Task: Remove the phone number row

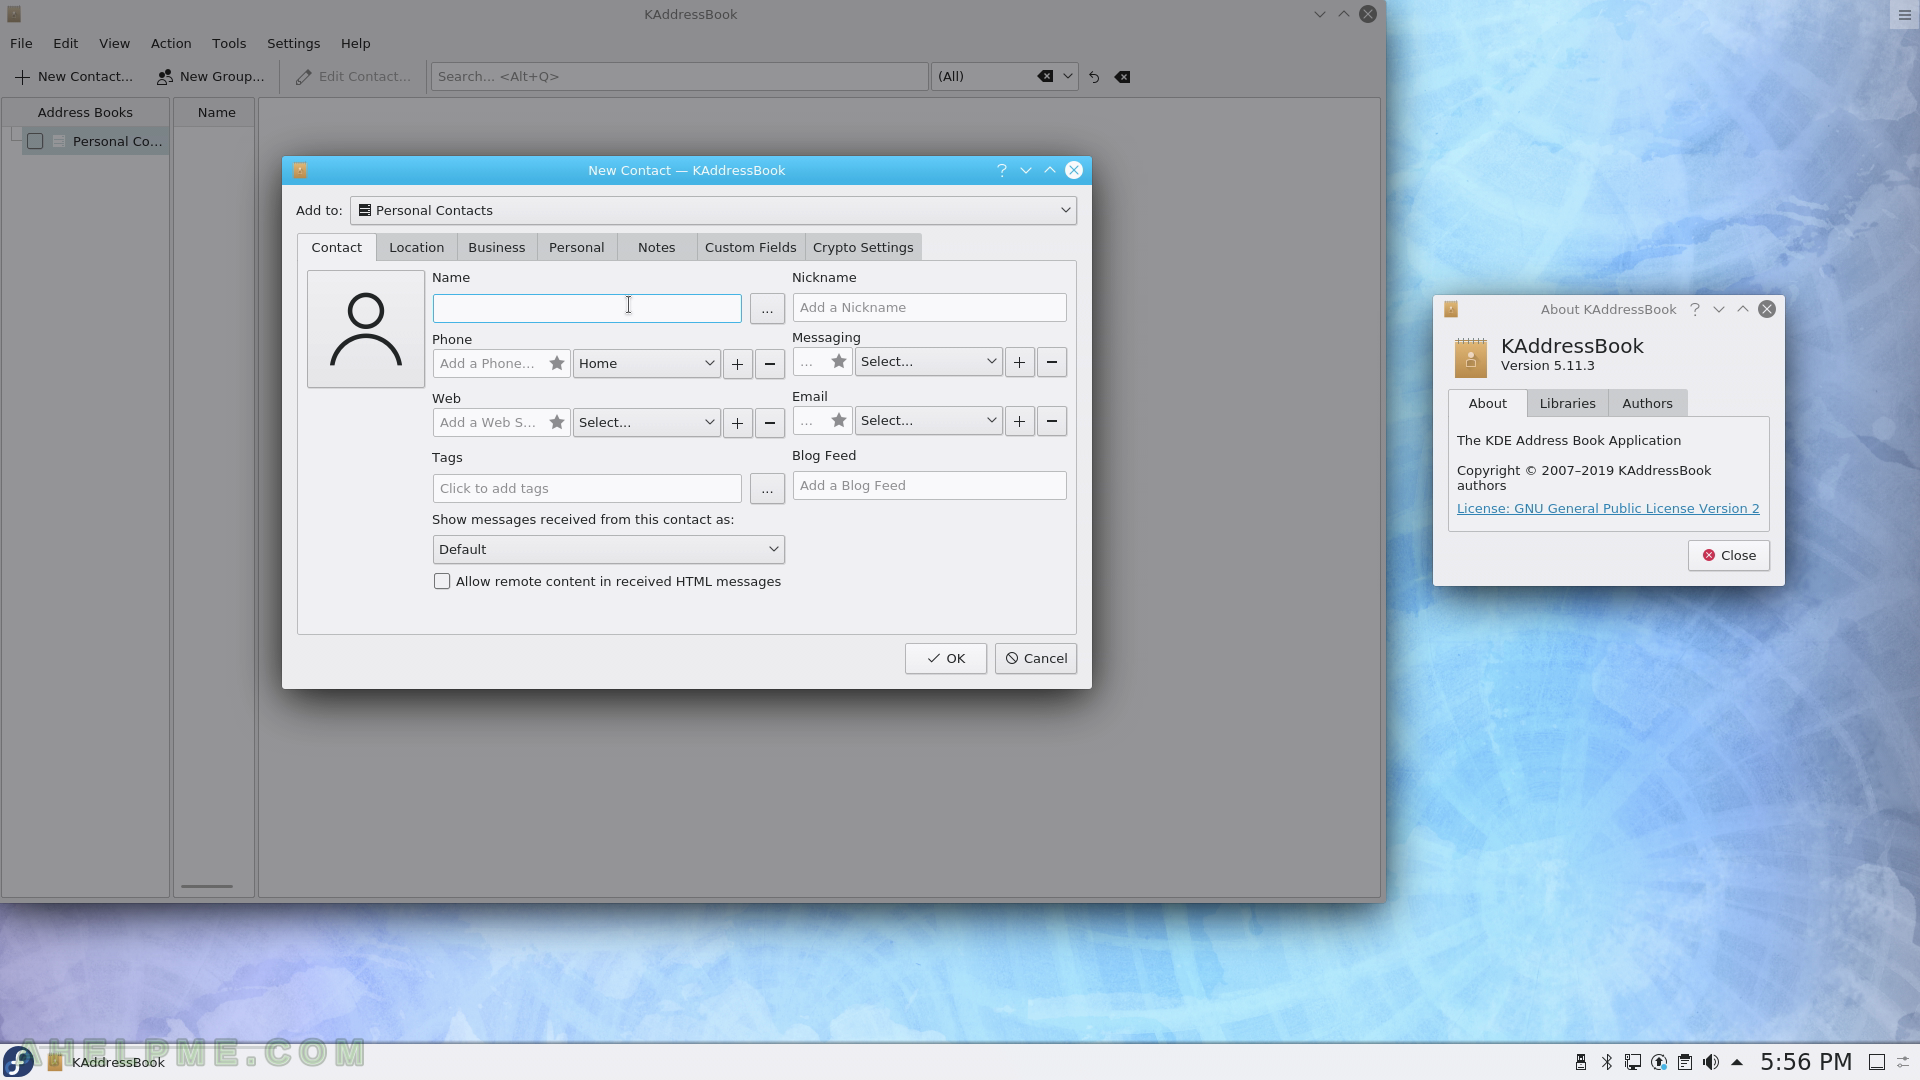Action: coord(769,364)
